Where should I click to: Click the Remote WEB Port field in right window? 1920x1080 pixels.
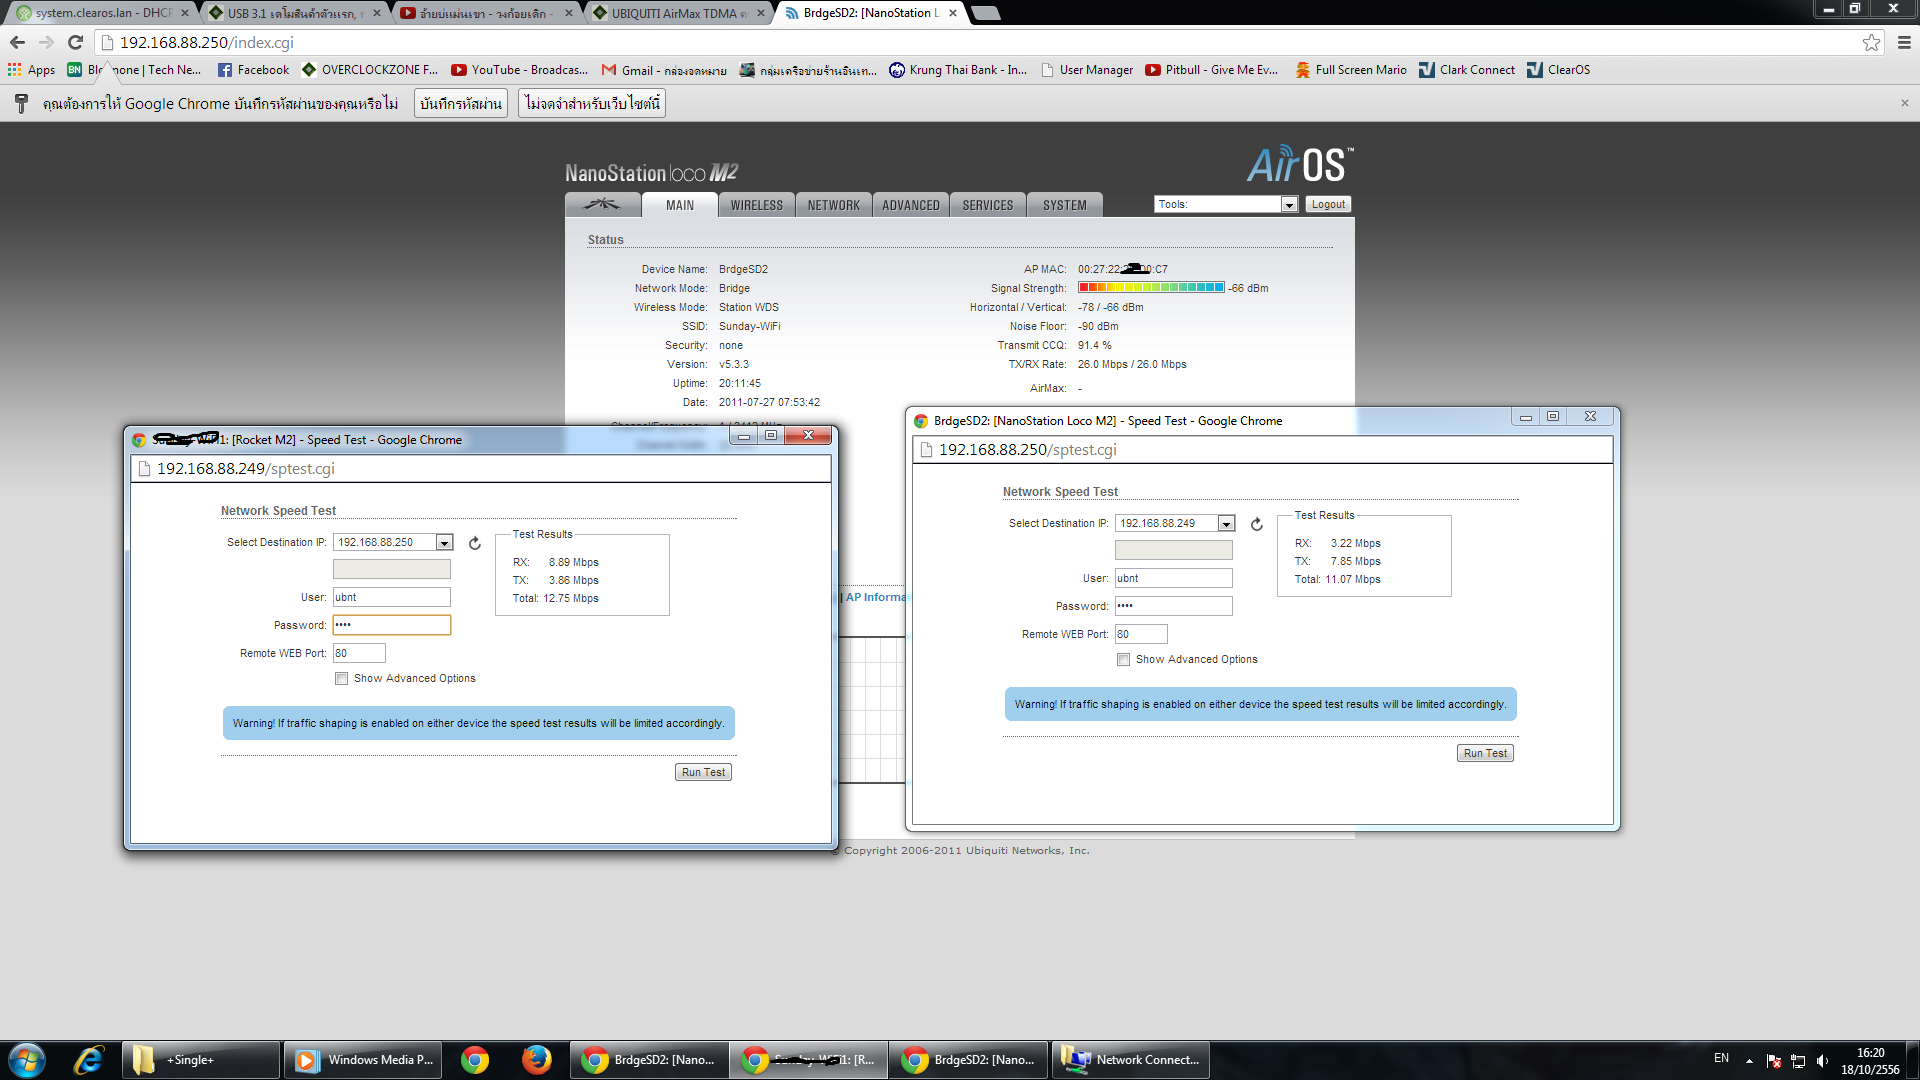click(x=1141, y=634)
